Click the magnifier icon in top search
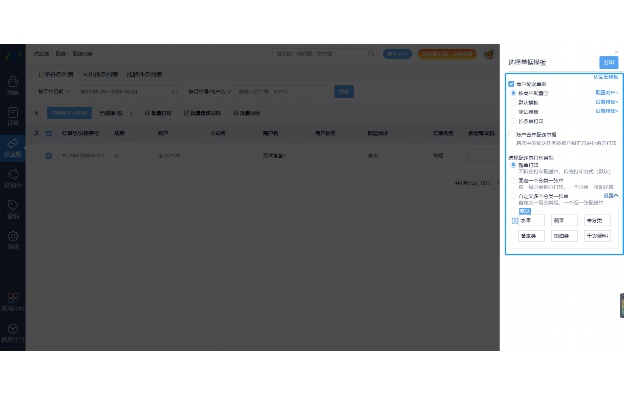Viewport: 624px width, 395px height. pos(371,53)
